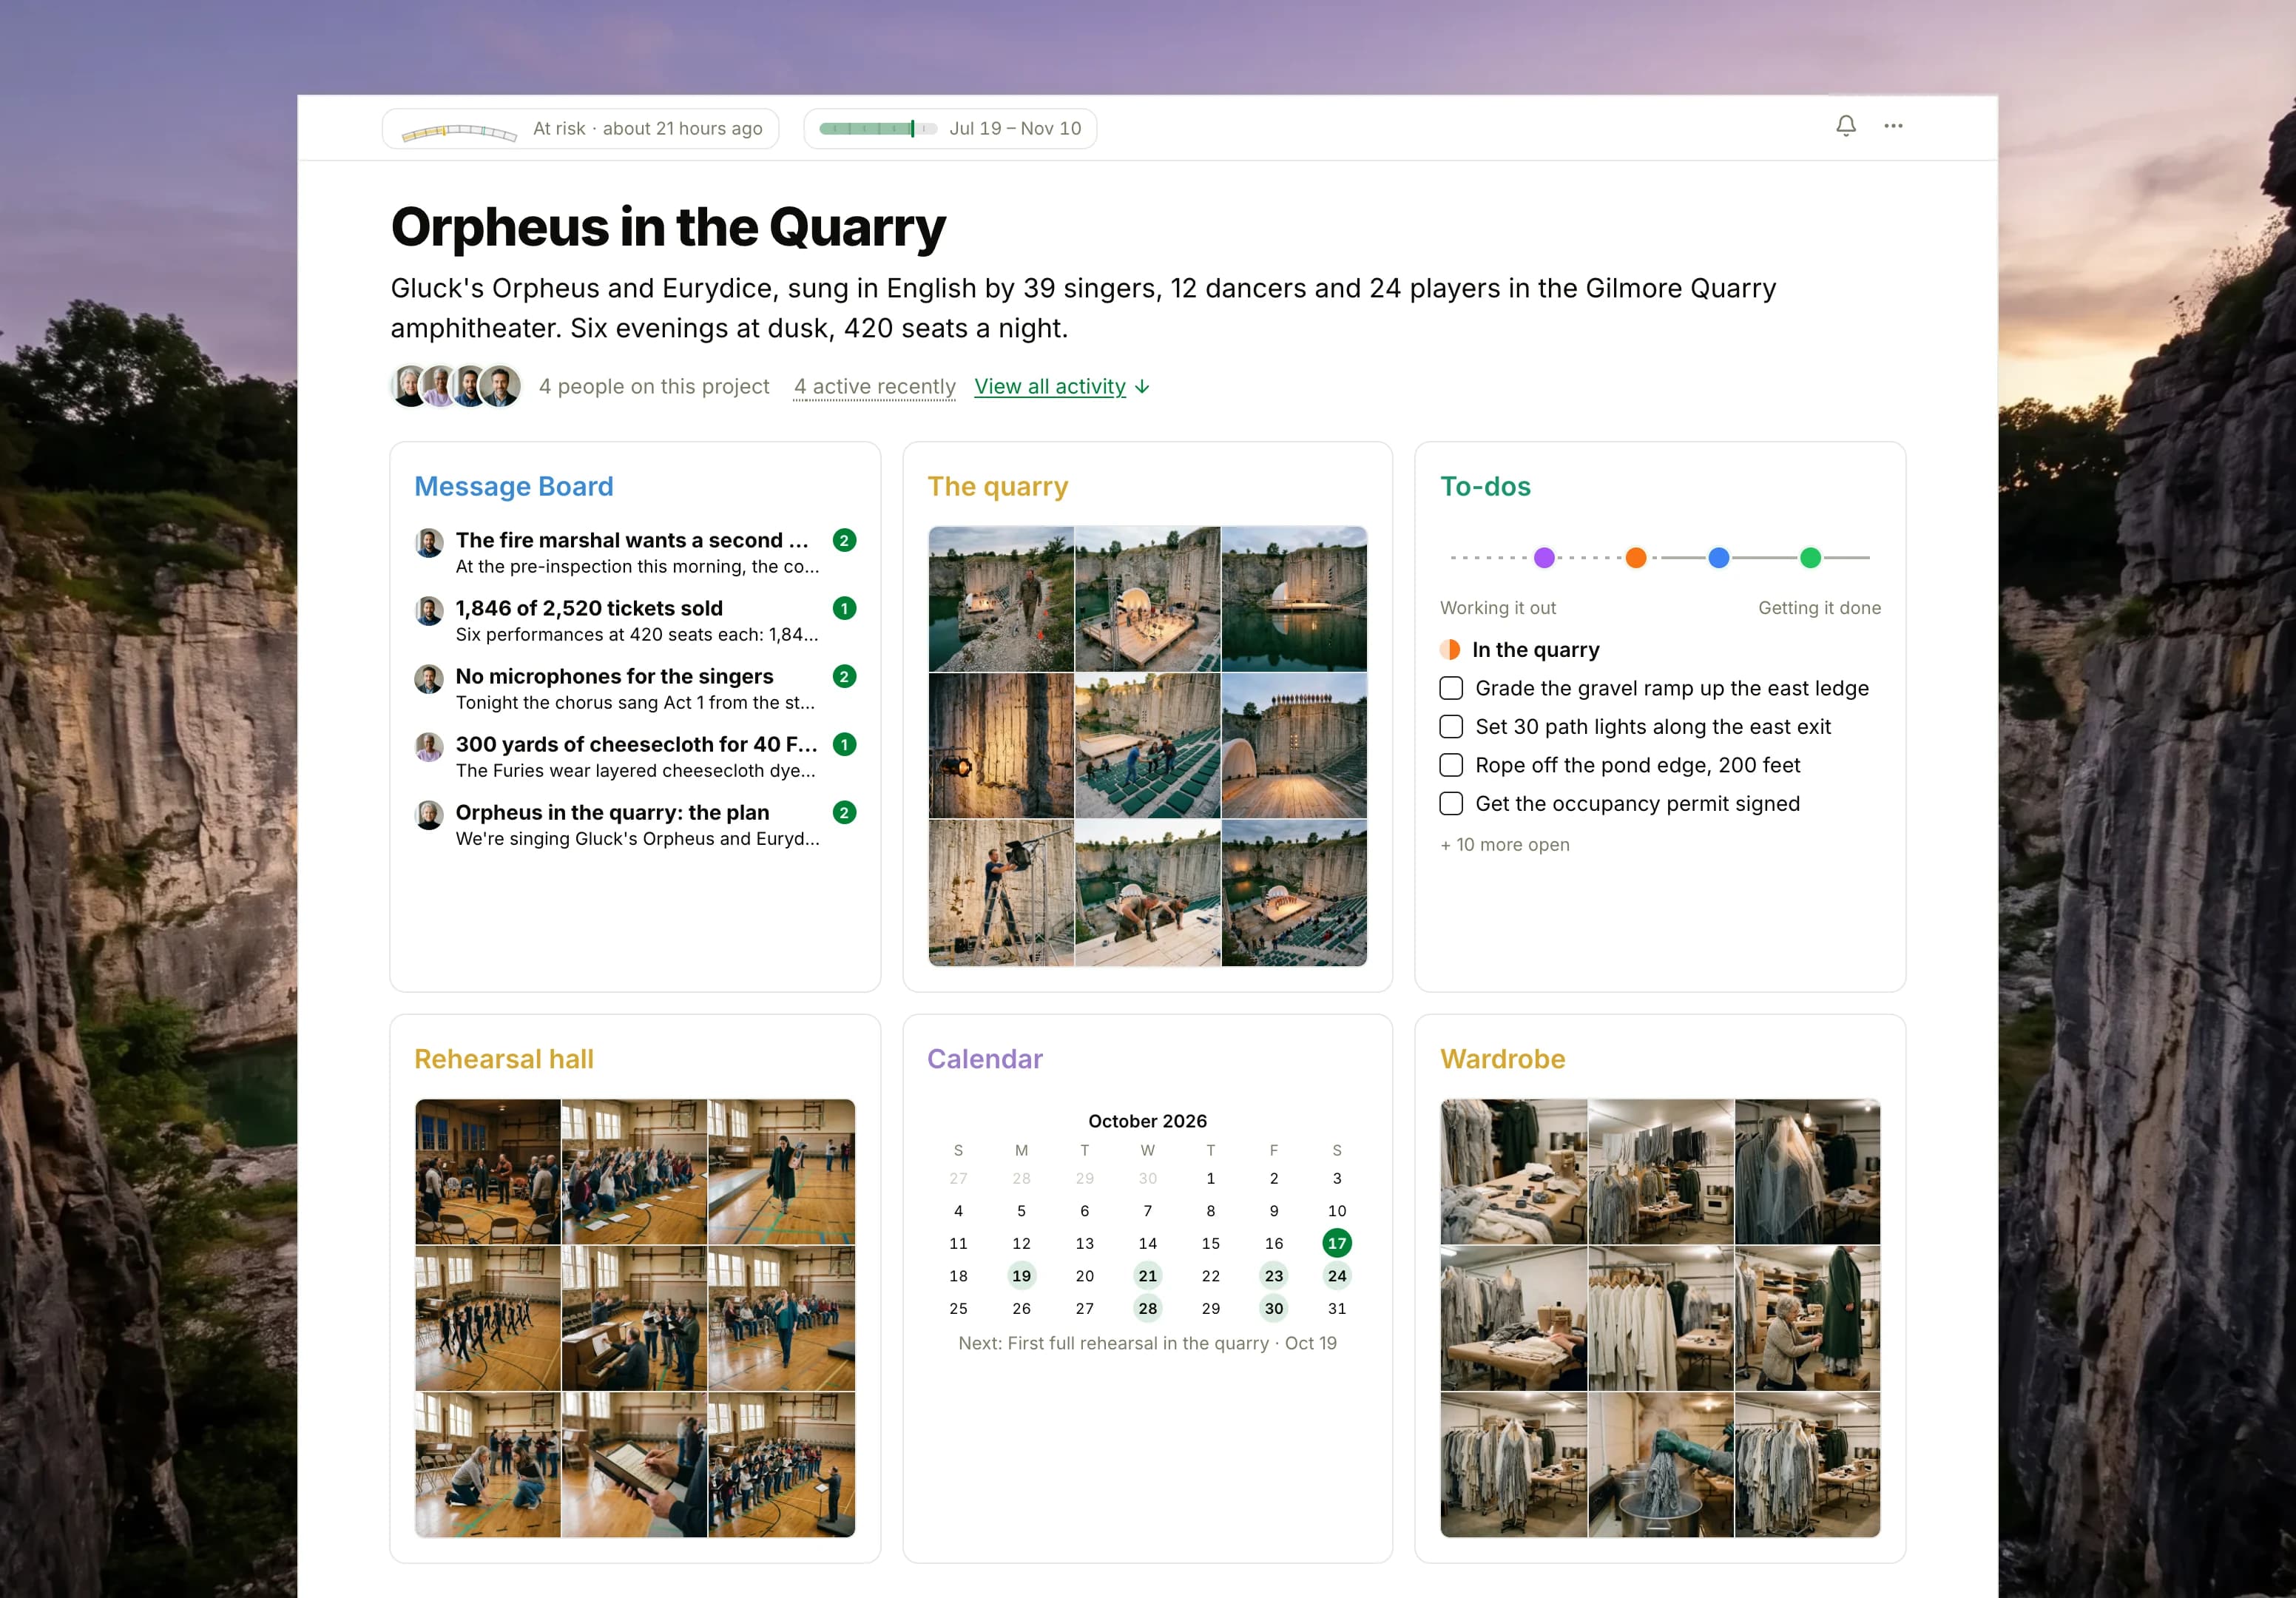2296x1598 pixels.
Task: Open the 1,846 of 2,520 tickets sold message
Action: (x=589, y=608)
